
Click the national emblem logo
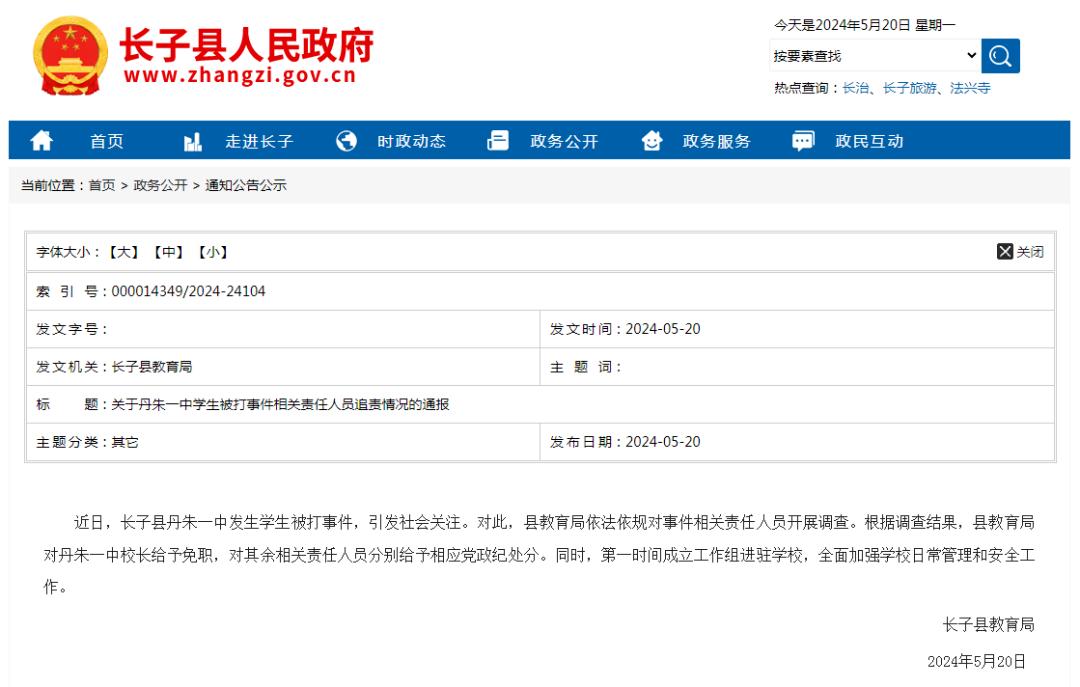point(70,56)
